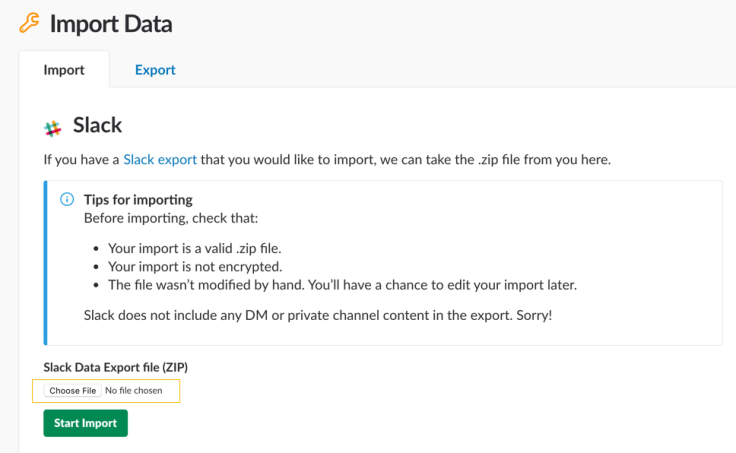This screenshot has width=736, height=453.
Task: Click the 'import is not encrypted' bullet
Action: tap(195, 267)
